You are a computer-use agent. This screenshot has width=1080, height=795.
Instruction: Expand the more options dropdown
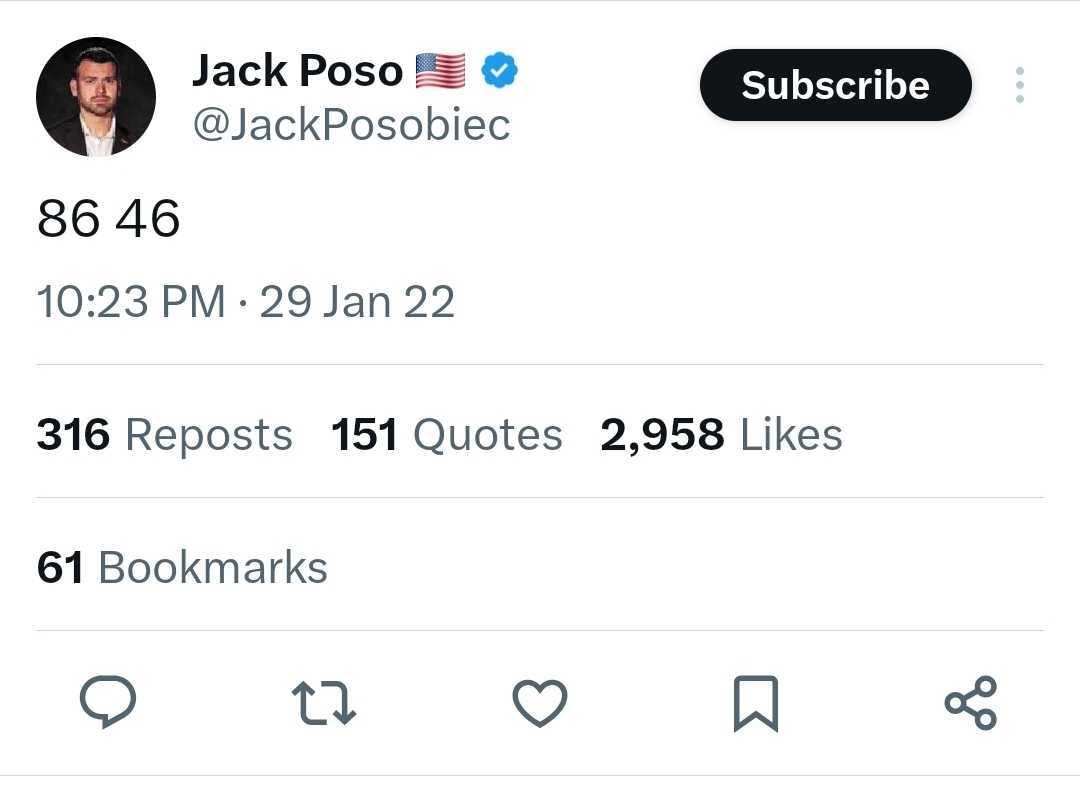pyautogui.click(x=1020, y=86)
